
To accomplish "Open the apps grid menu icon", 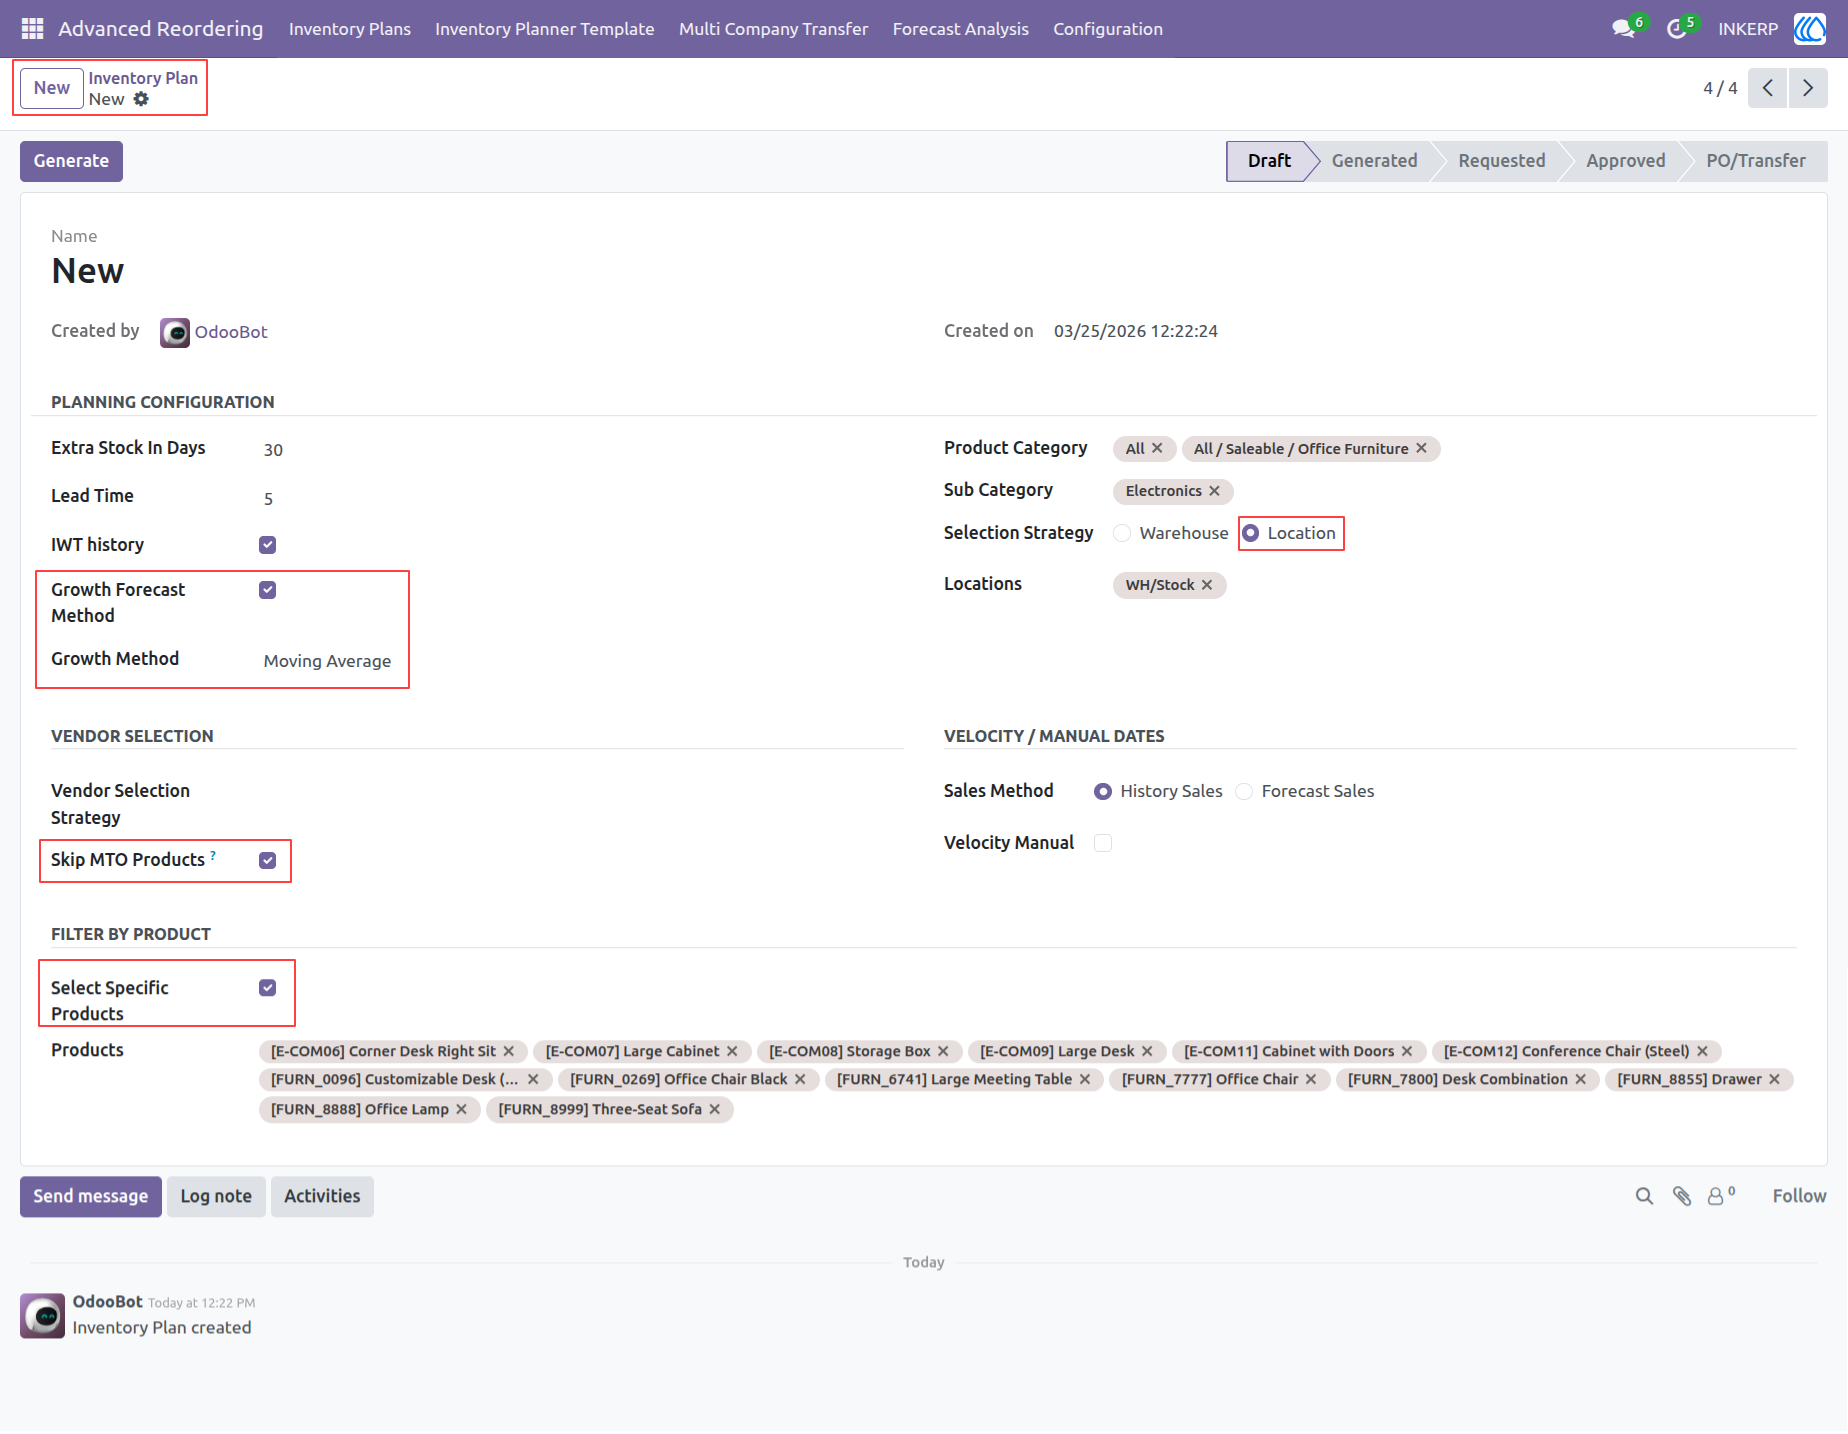I will (32, 29).
